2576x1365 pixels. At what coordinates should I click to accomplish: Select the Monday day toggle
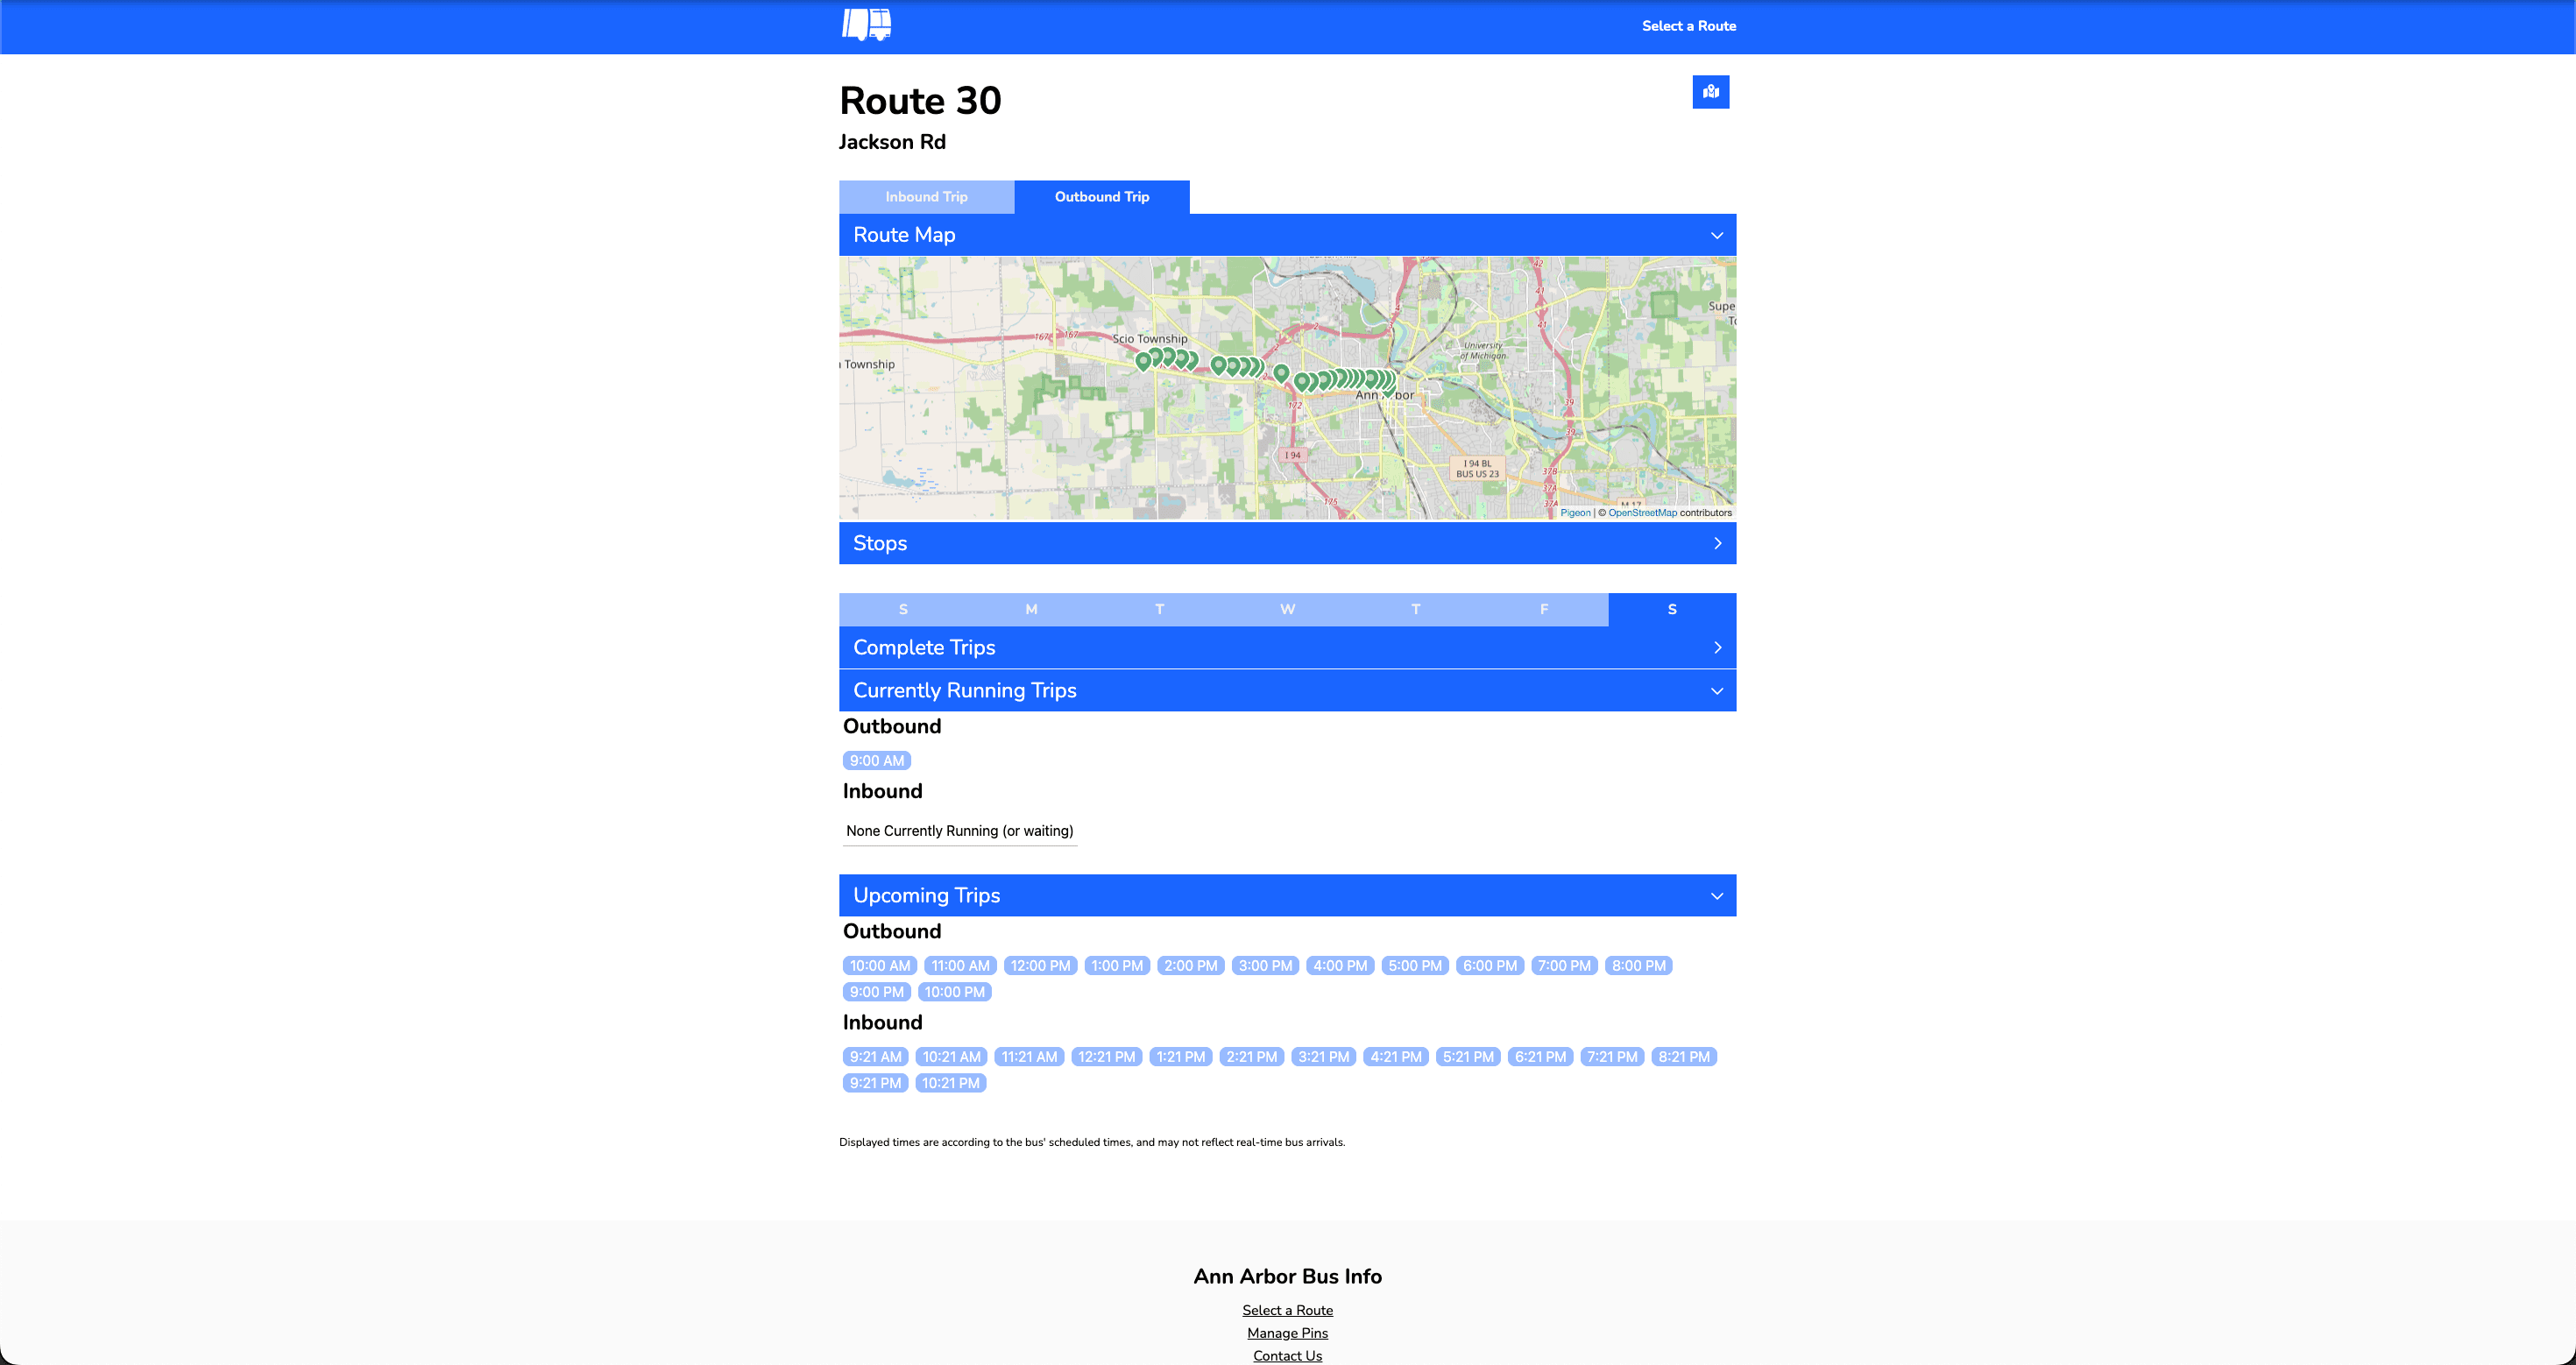(1031, 609)
